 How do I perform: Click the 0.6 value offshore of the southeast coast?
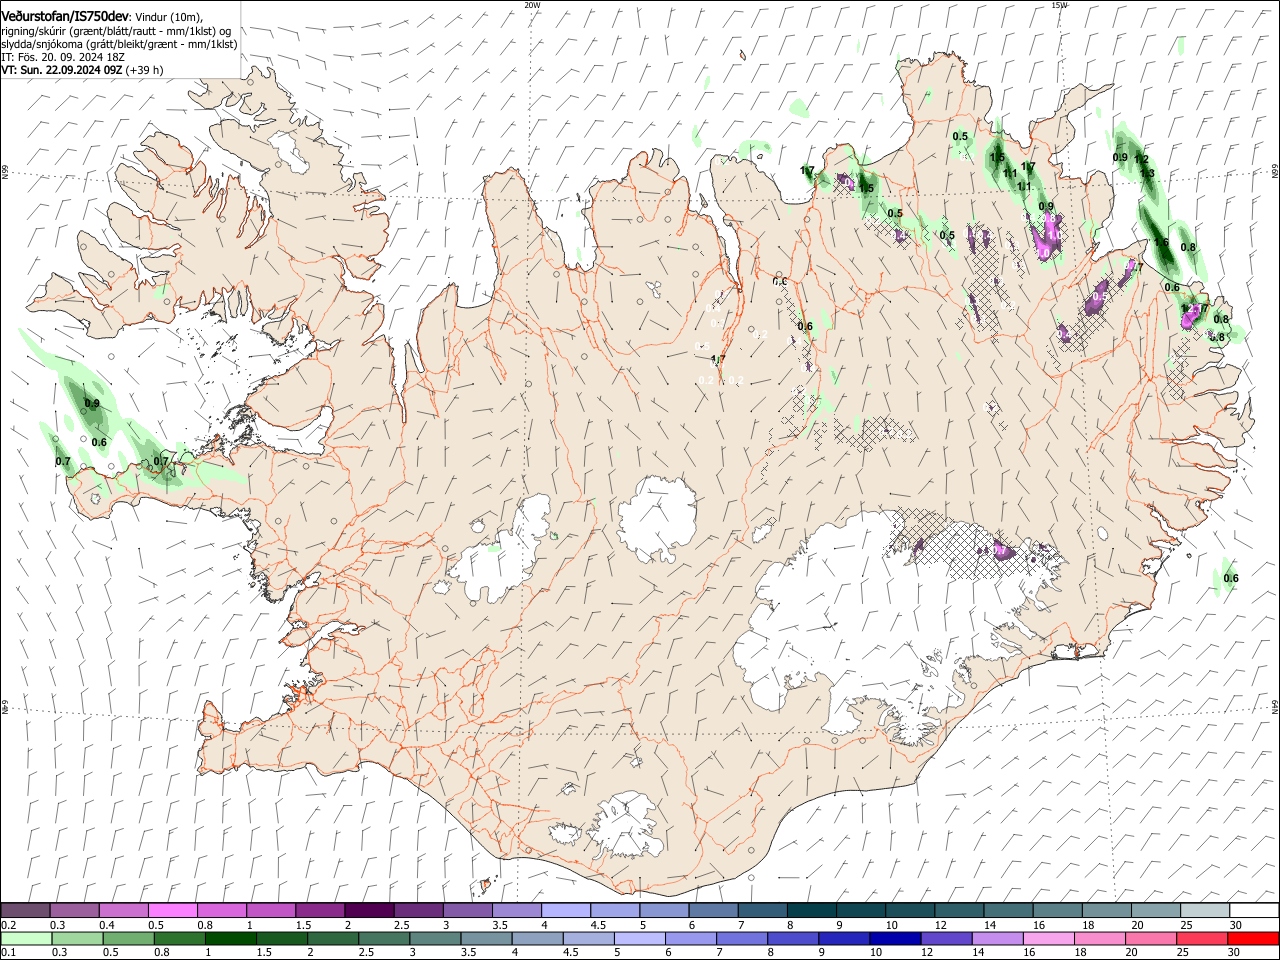coord(1231,579)
